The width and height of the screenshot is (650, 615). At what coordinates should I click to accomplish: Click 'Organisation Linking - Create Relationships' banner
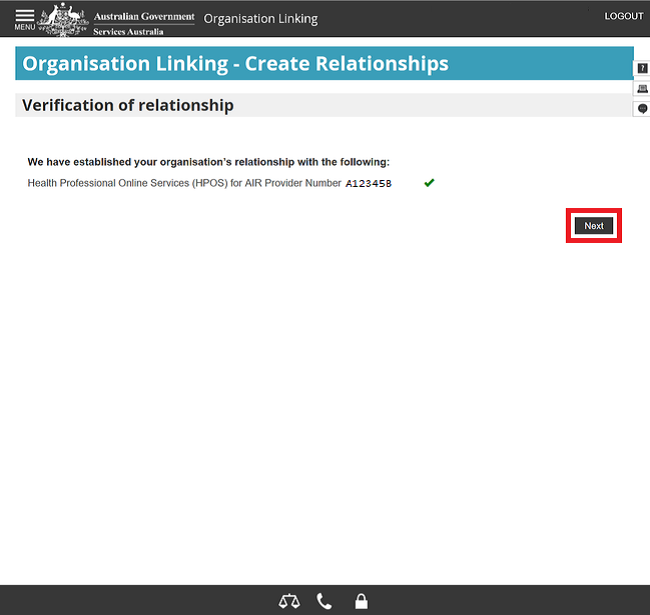324,63
